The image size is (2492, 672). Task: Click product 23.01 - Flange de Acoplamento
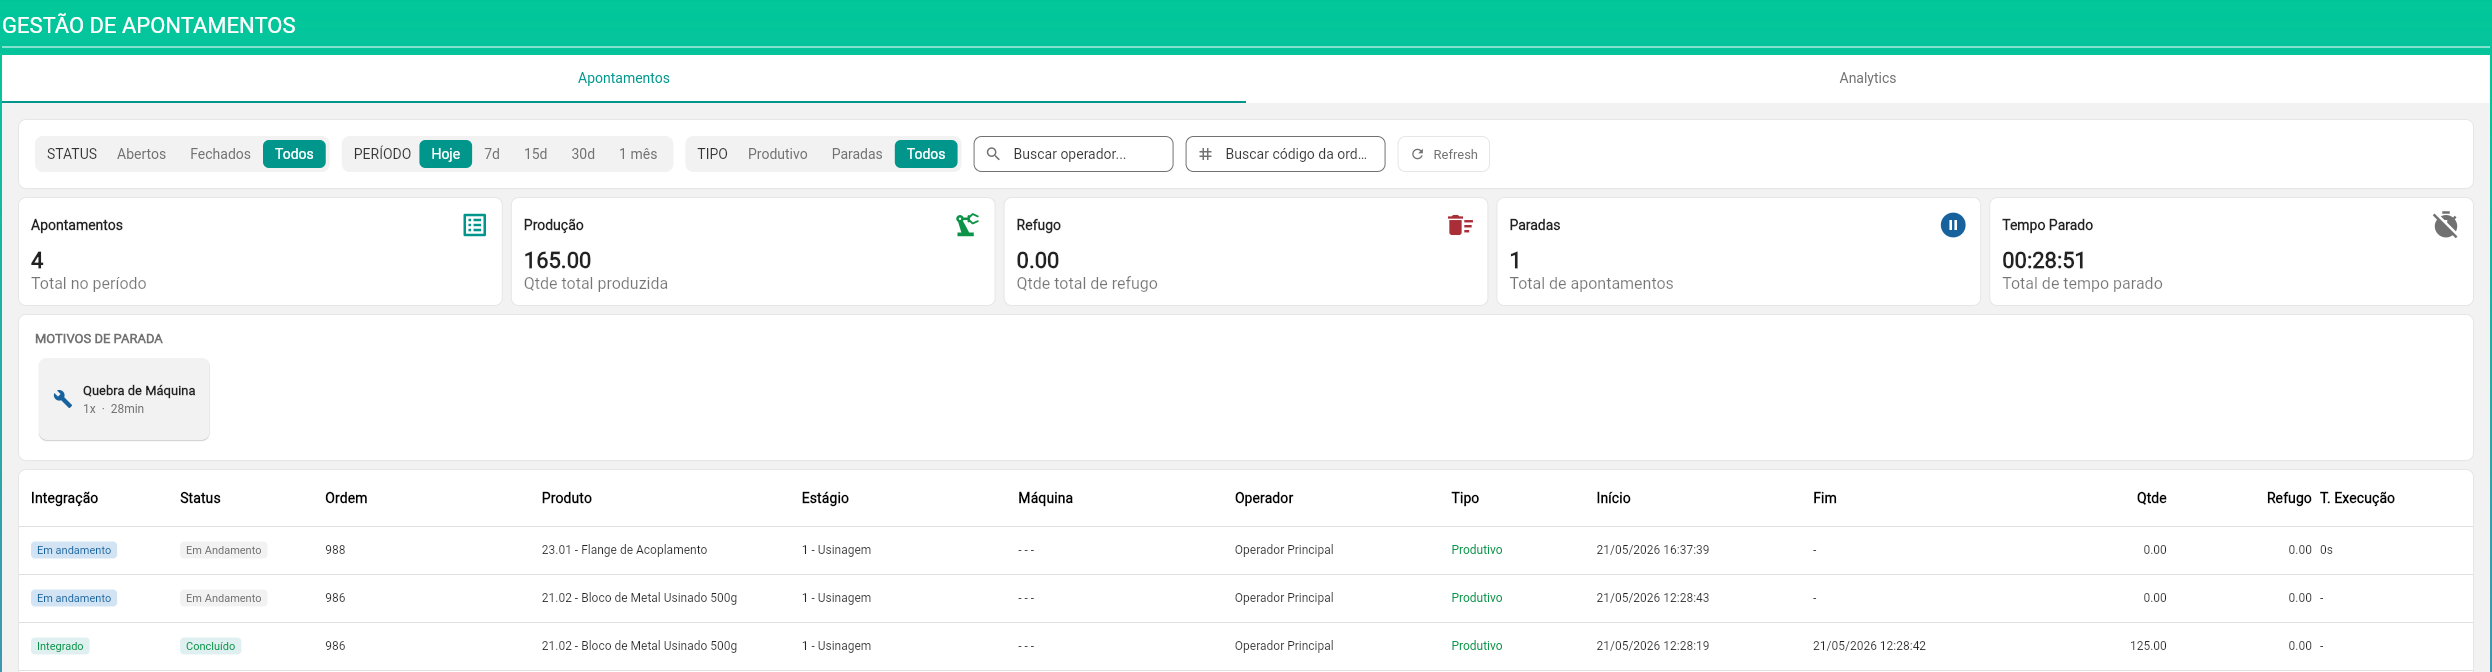click(x=624, y=550)
